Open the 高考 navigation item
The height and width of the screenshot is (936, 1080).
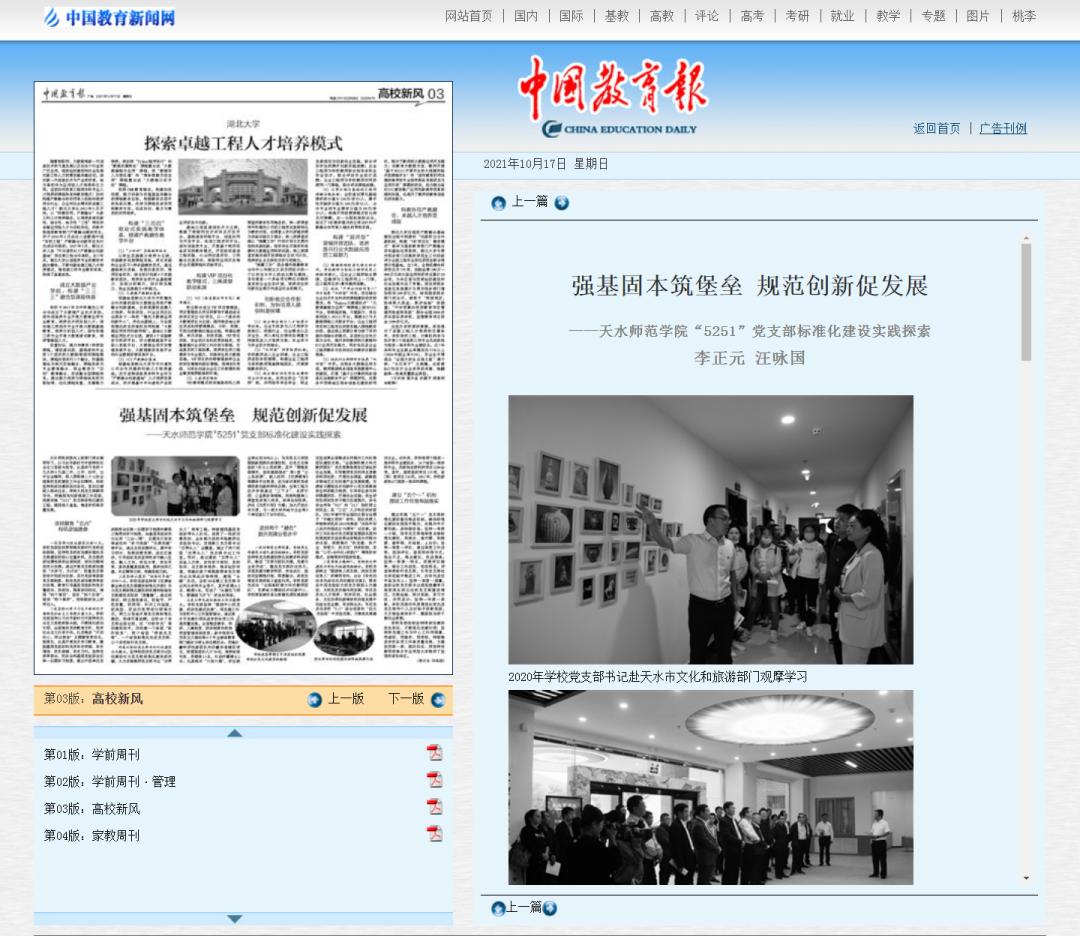click(x=752, y=16)
